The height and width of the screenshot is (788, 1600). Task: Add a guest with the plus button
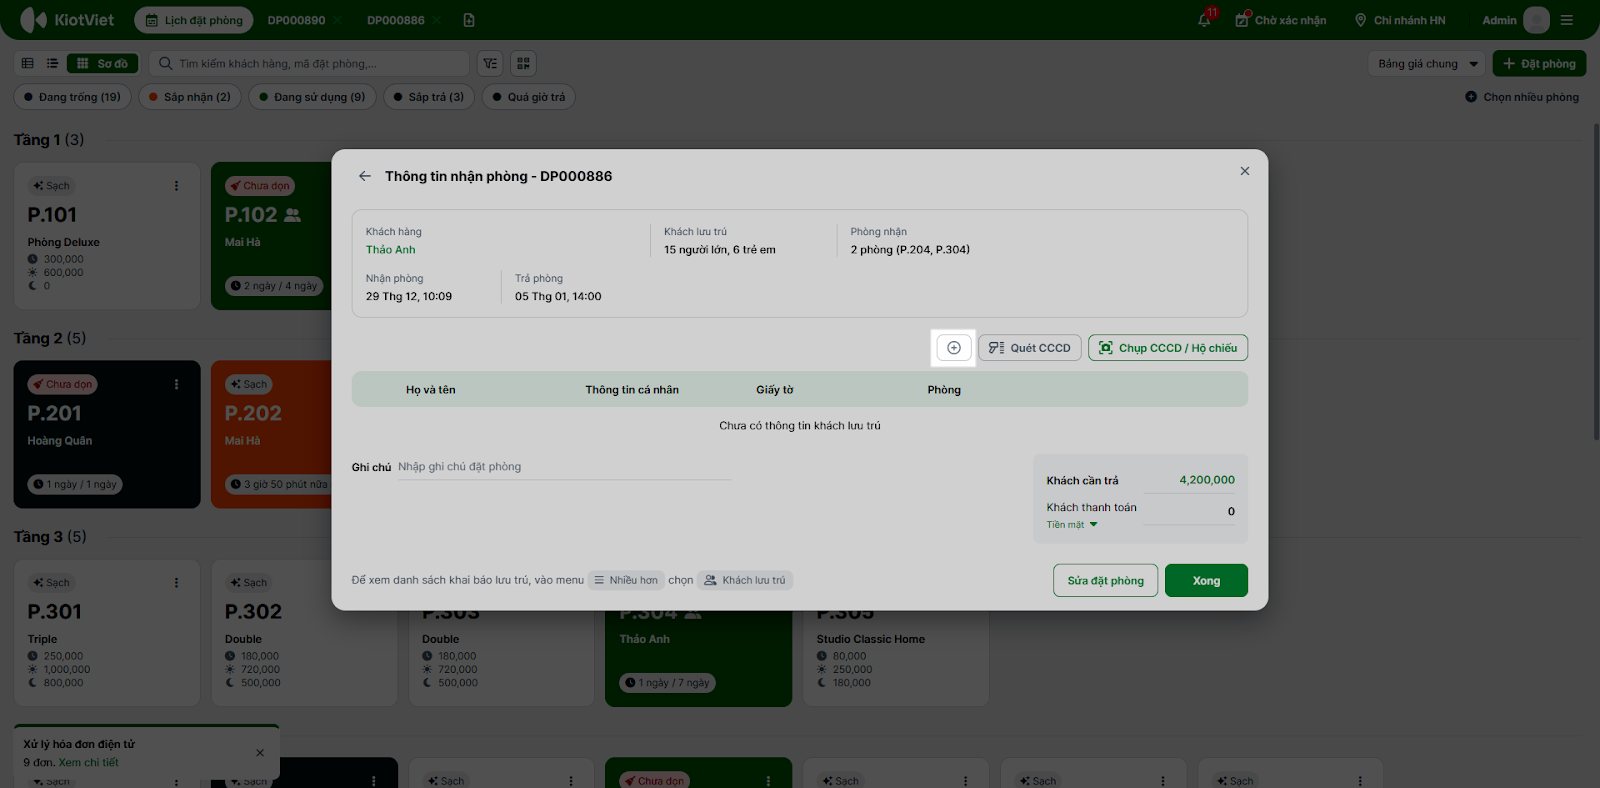954,348
